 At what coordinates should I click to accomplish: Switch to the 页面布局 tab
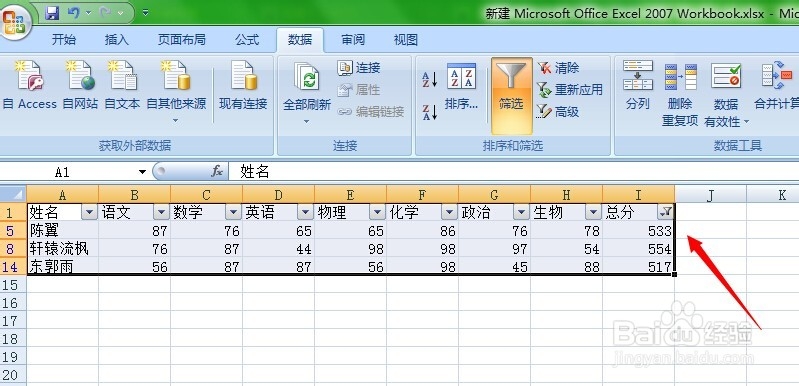coord(181,40)
